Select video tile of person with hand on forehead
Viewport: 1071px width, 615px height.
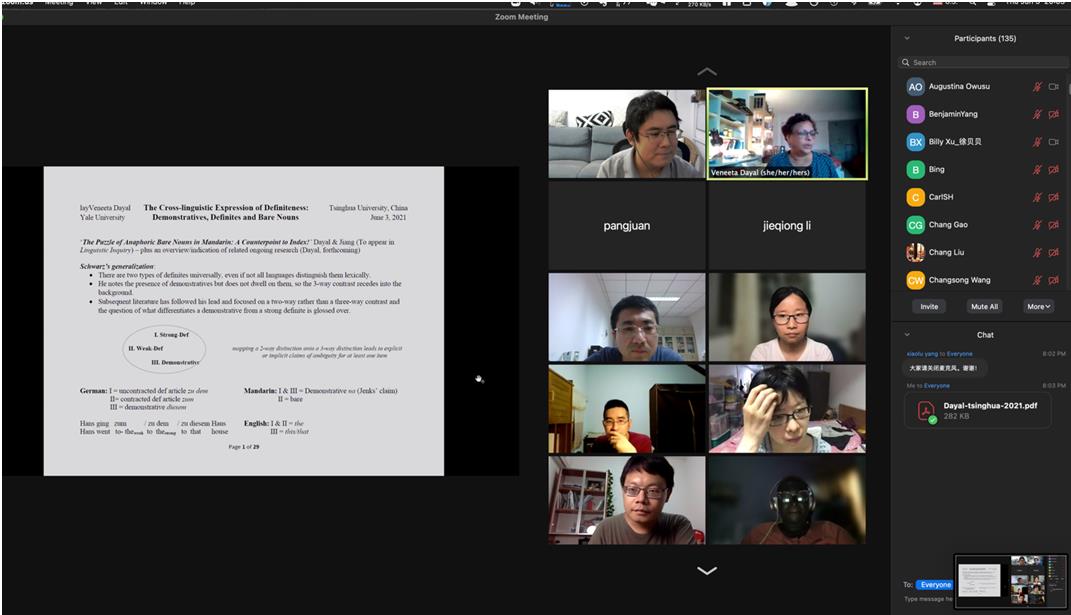click(x=787, y=409)
